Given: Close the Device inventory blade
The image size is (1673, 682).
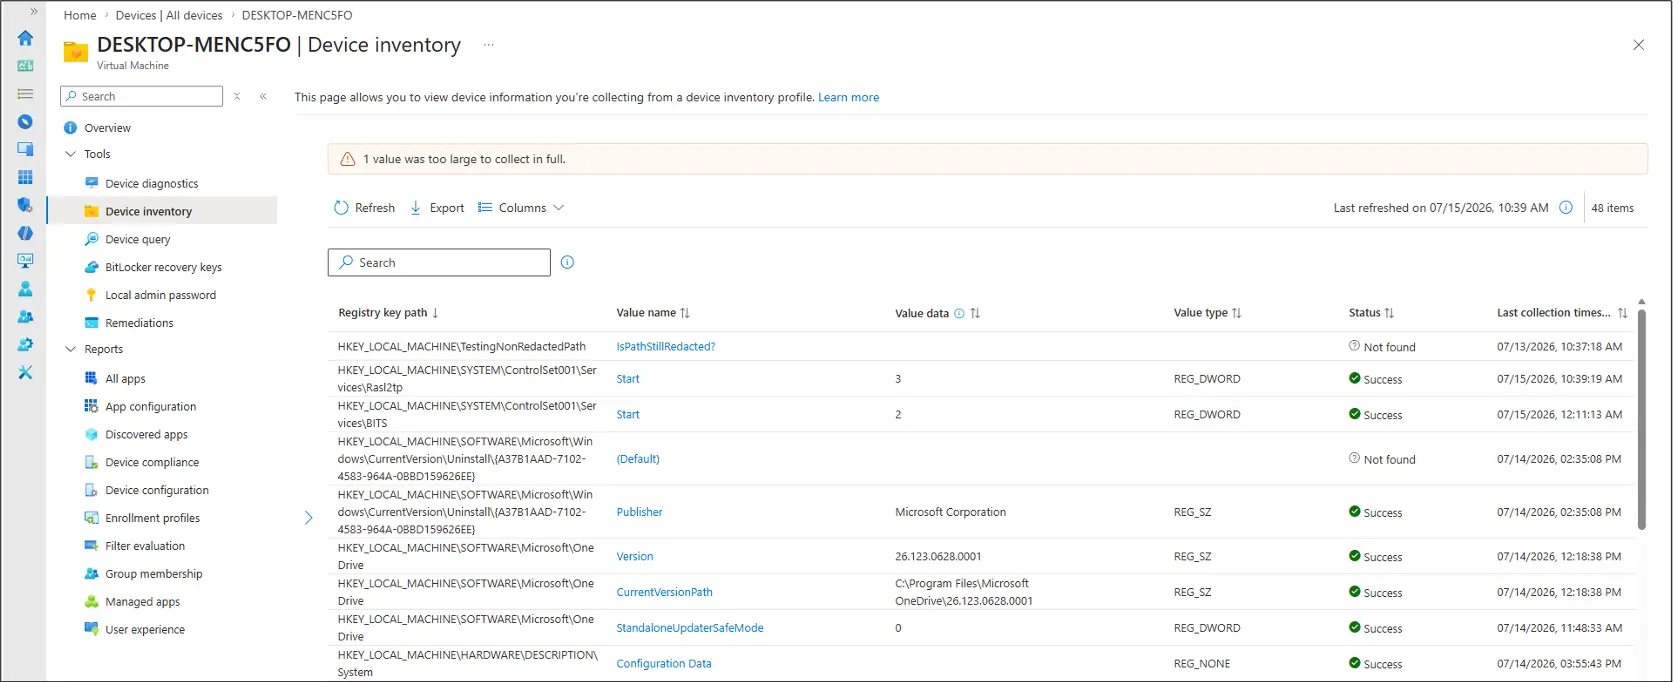Looking at the screenshot, I should click(x=1638, y=45).
